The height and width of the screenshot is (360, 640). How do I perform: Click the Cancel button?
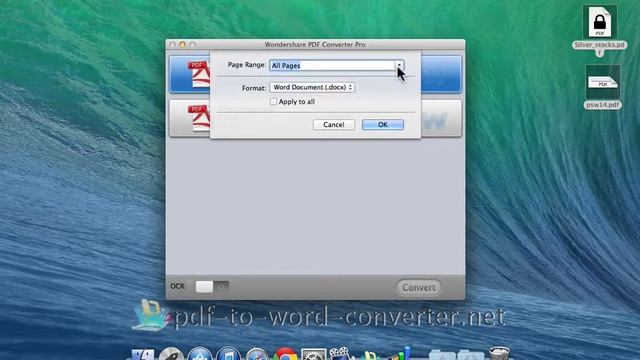click(333, 124)
